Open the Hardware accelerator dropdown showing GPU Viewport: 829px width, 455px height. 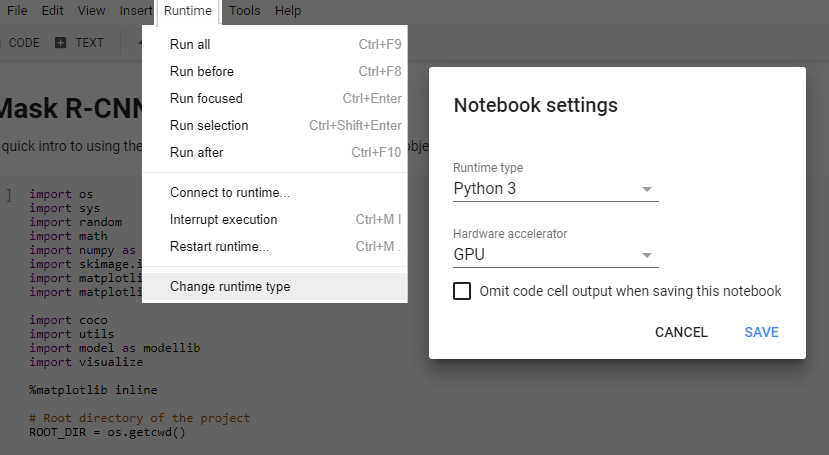pos(555,255)
